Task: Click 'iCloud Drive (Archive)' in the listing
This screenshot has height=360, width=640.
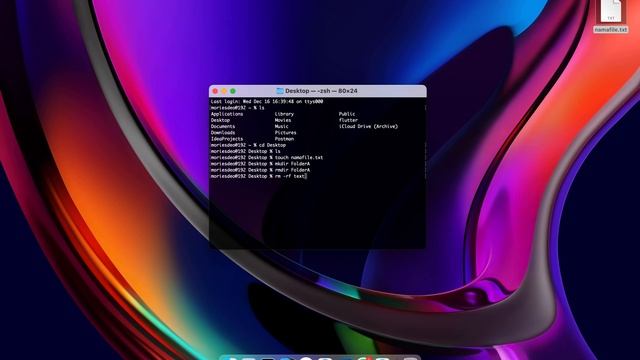Action: [368, 127]
